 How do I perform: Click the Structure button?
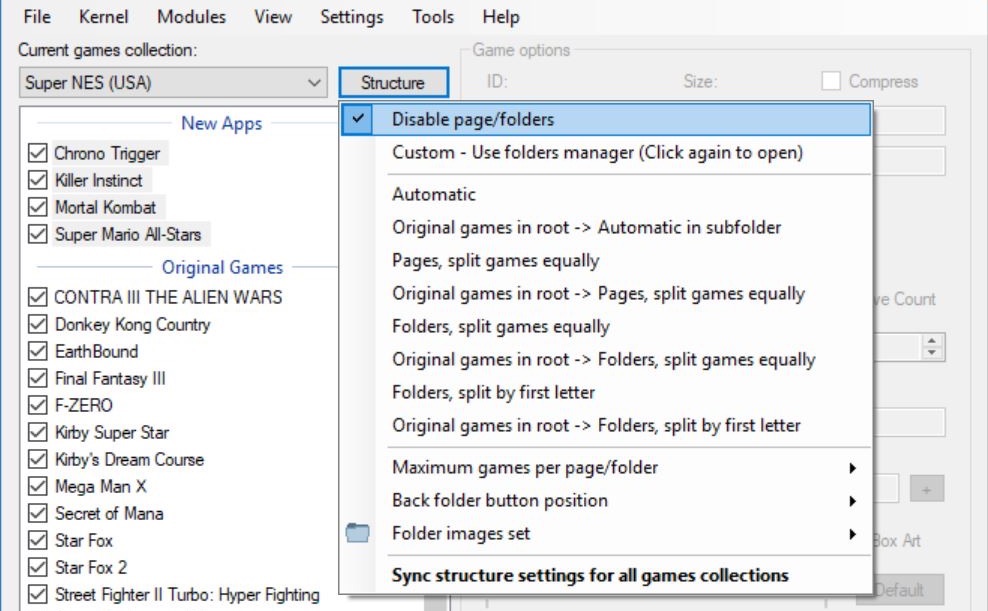(x=393, y=83)
